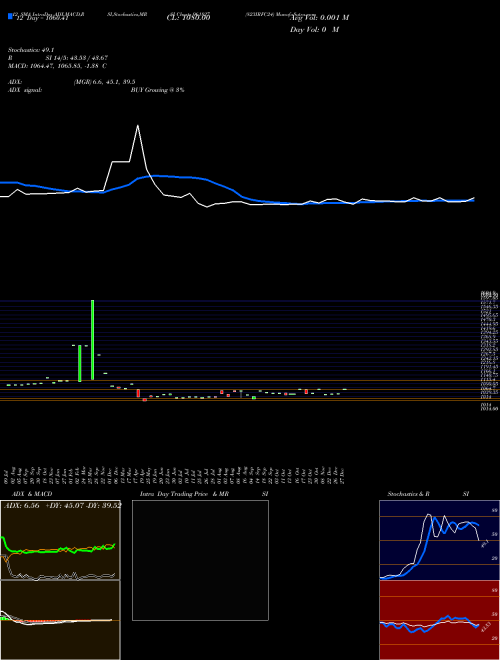Click the peak of the white price line
This screenshot has width=500, height=660.
[x=138, y=125]
